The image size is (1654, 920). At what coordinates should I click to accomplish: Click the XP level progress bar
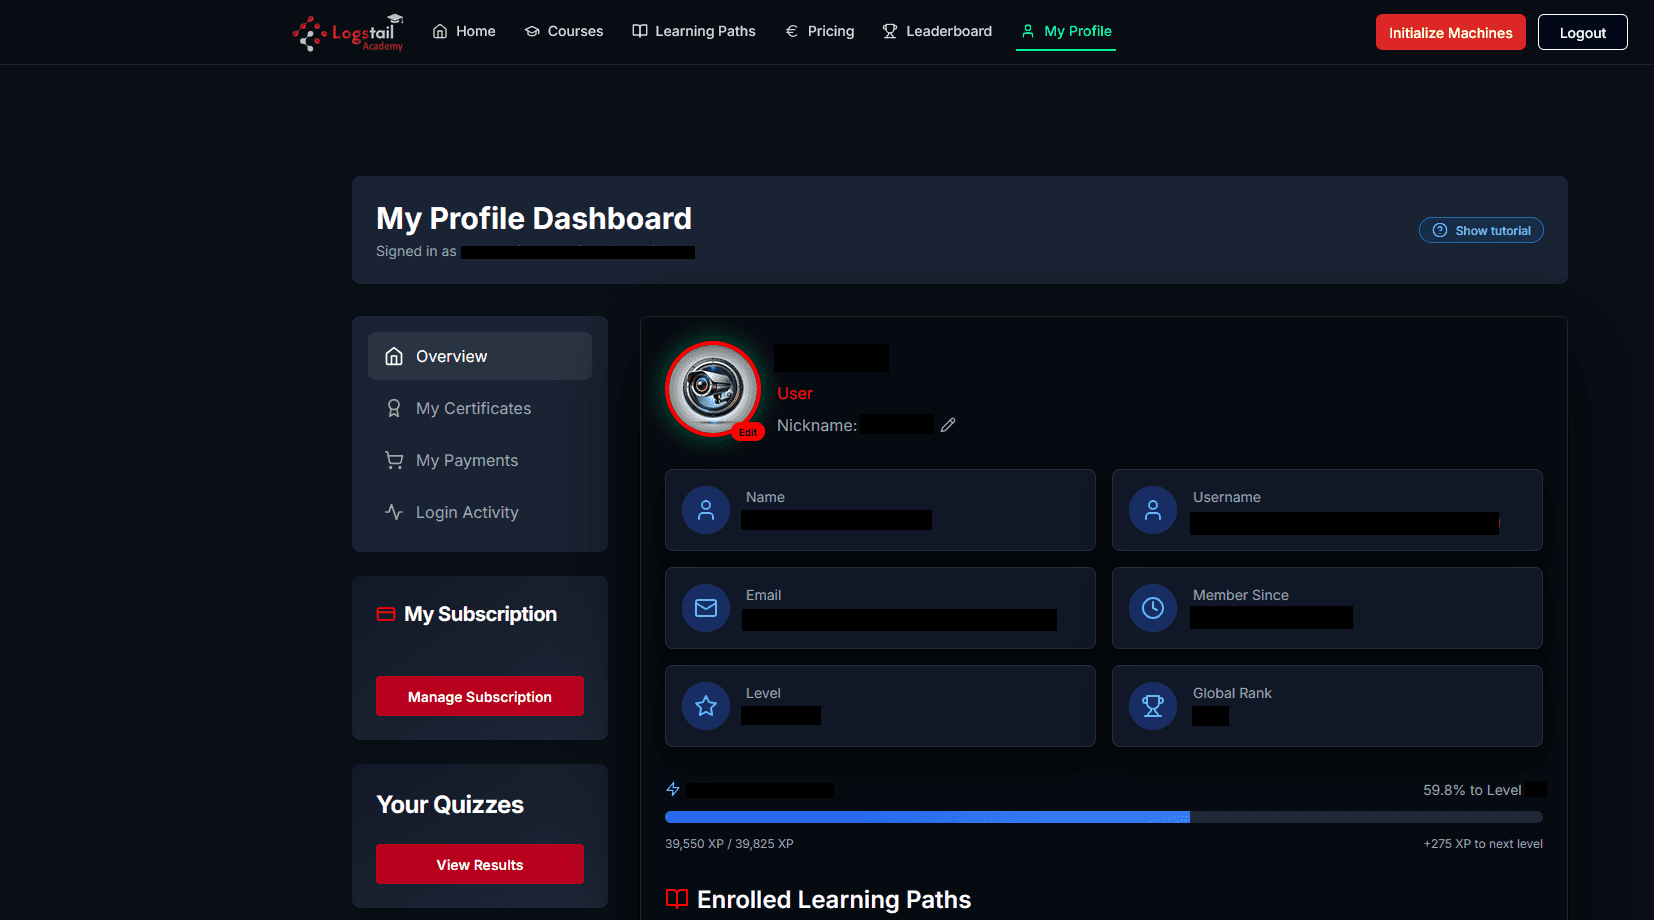coord(1104,817)
